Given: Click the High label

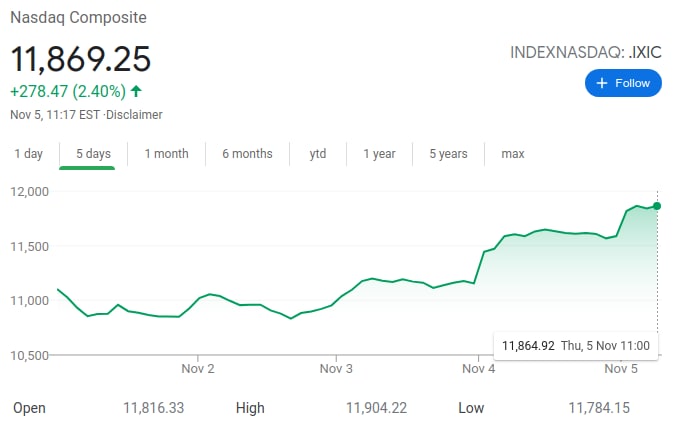Looking at the screenshot, I should tap(250, 408).
